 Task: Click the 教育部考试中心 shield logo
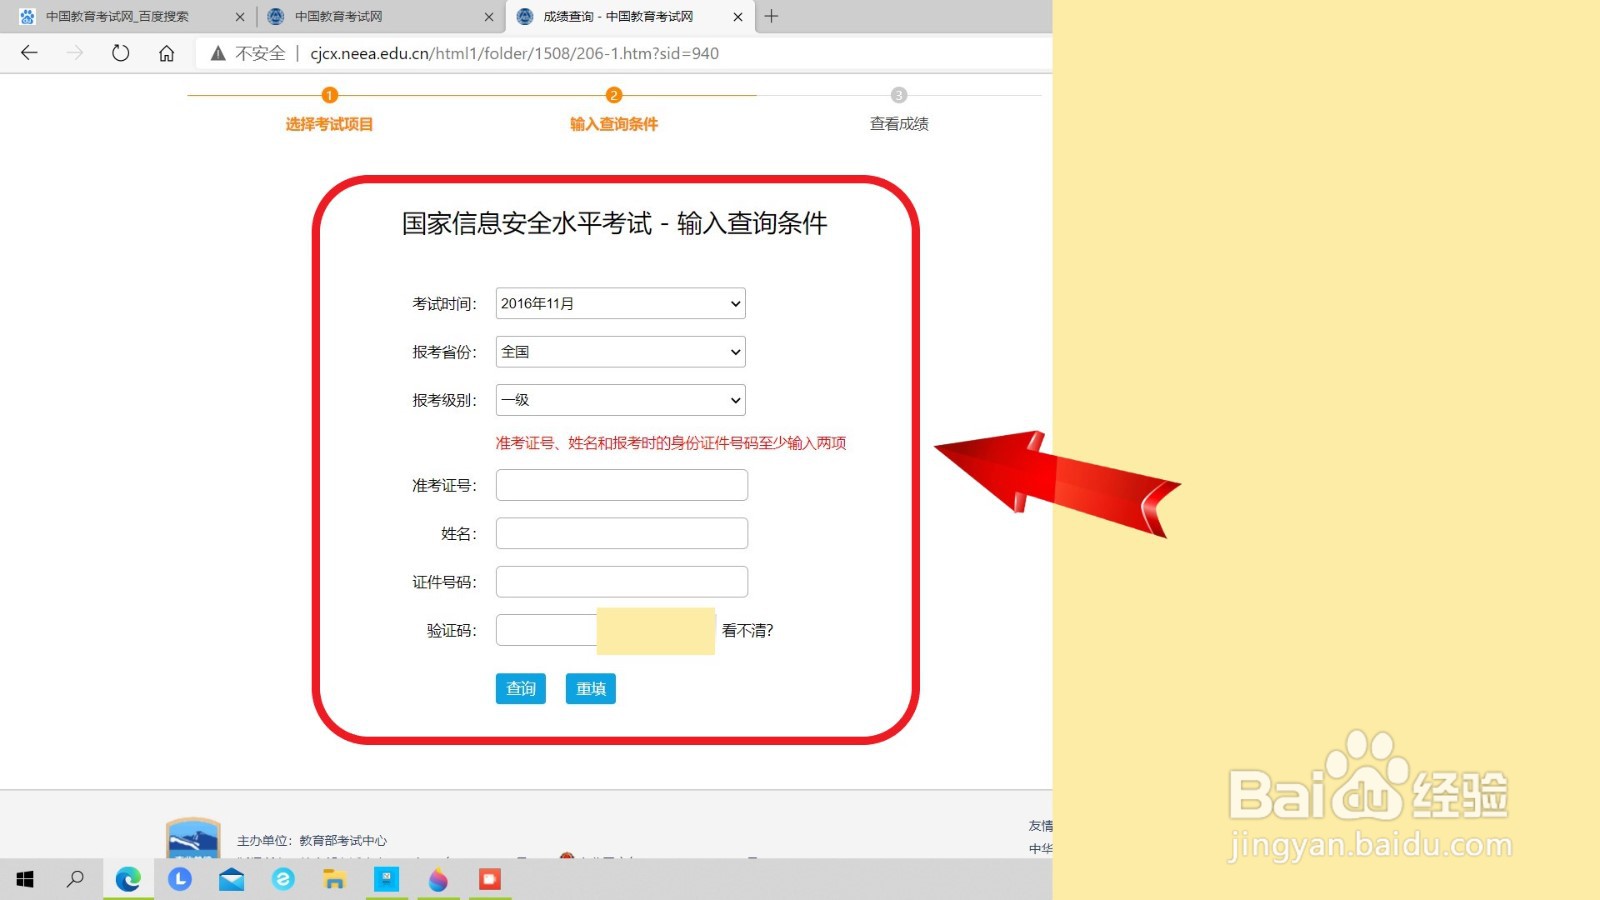click(x=193, y=838)
